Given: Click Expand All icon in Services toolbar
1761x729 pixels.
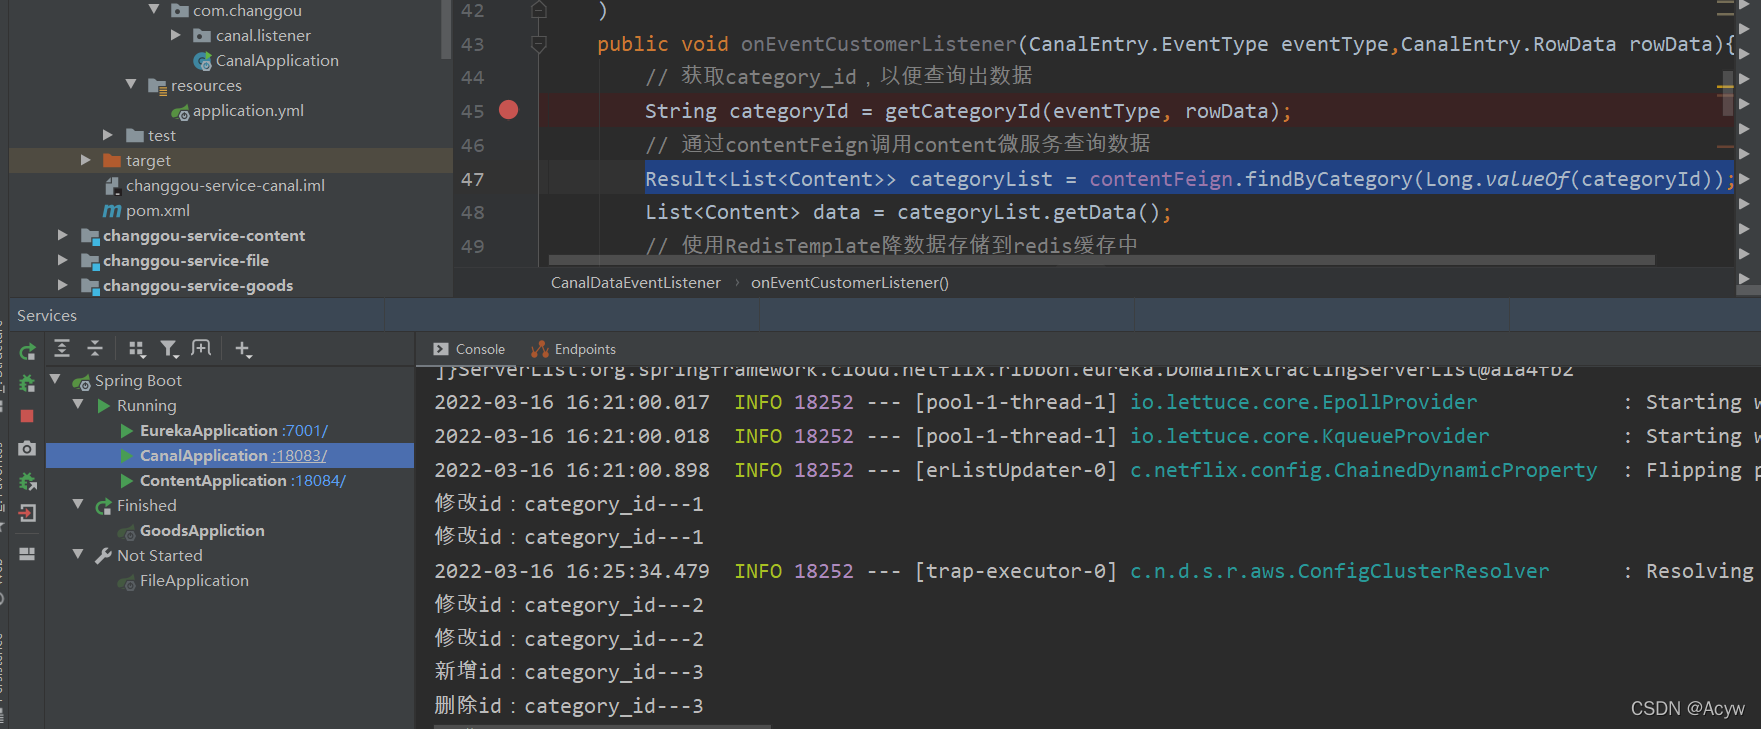Looking at the screenshot, I should pyautogui.click(x=62, y=348).
